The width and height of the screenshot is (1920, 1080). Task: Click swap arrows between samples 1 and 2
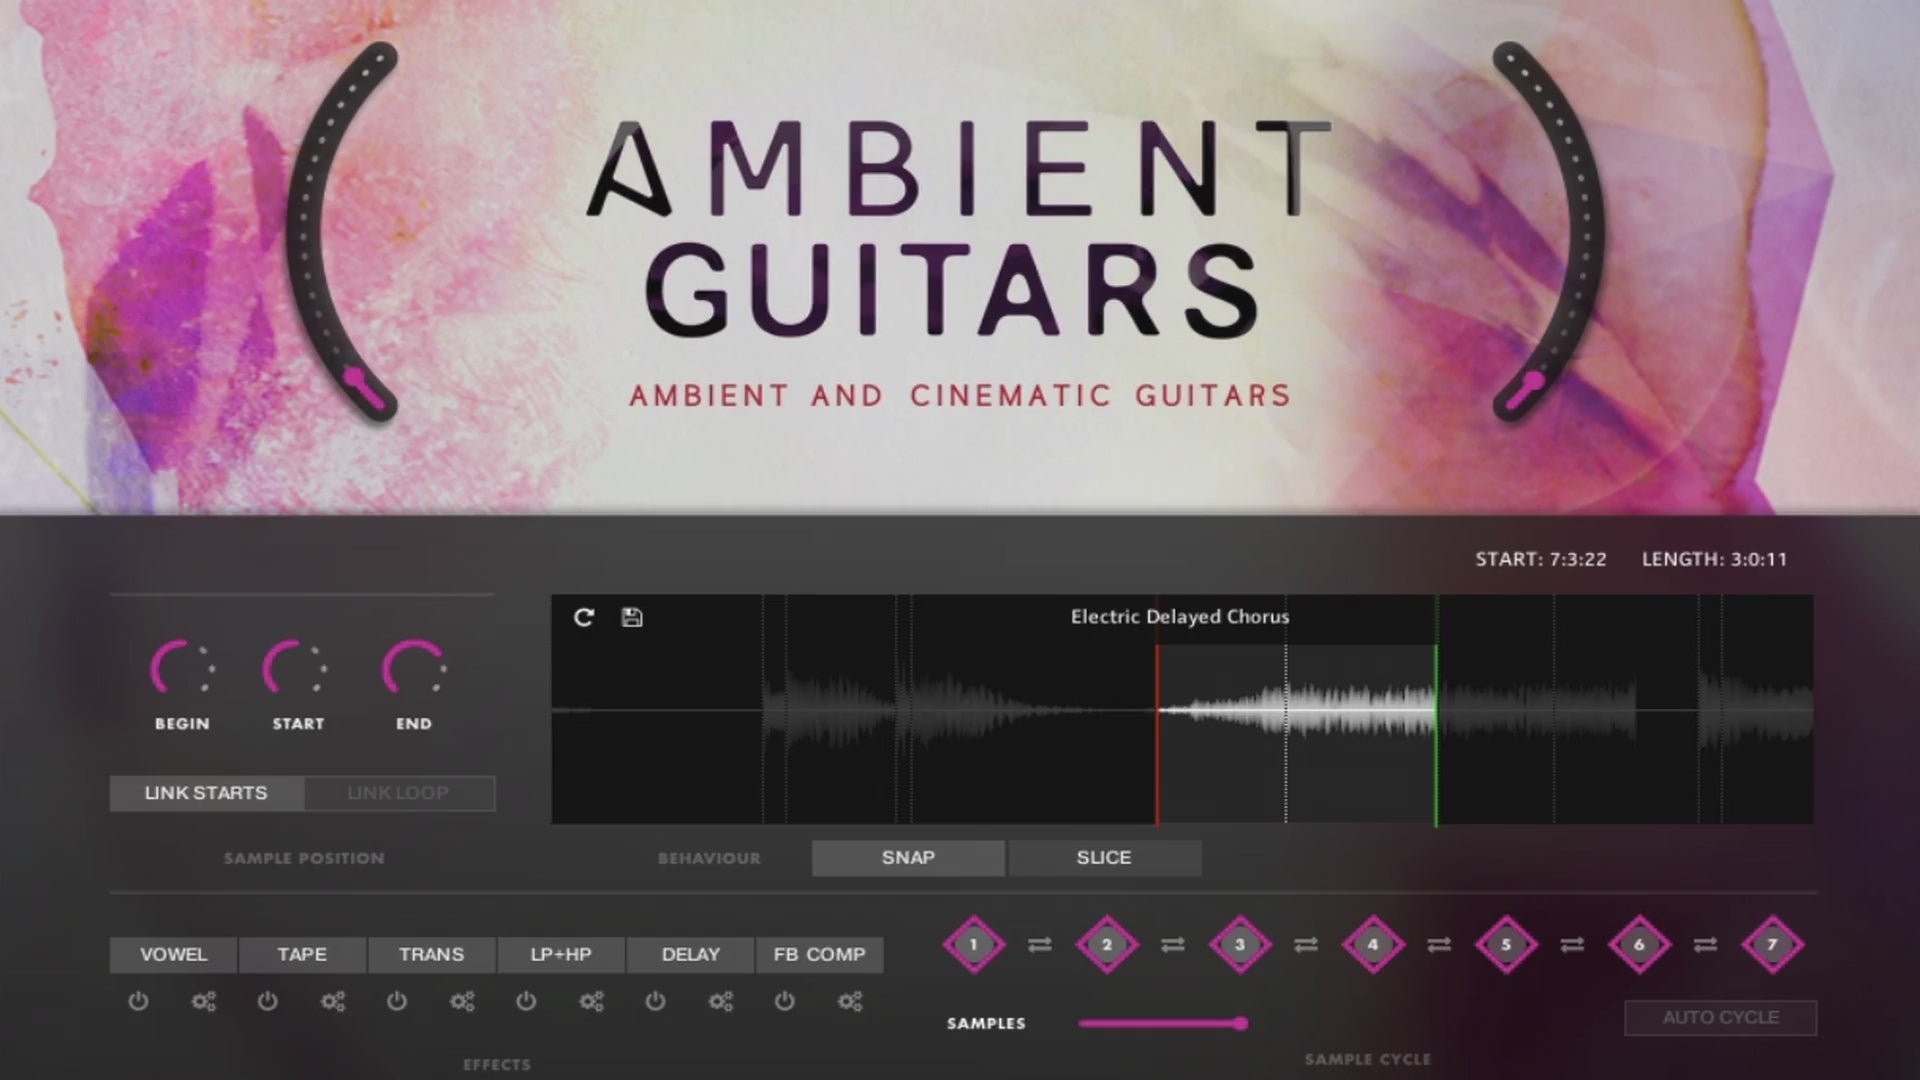coord(1040,944)
